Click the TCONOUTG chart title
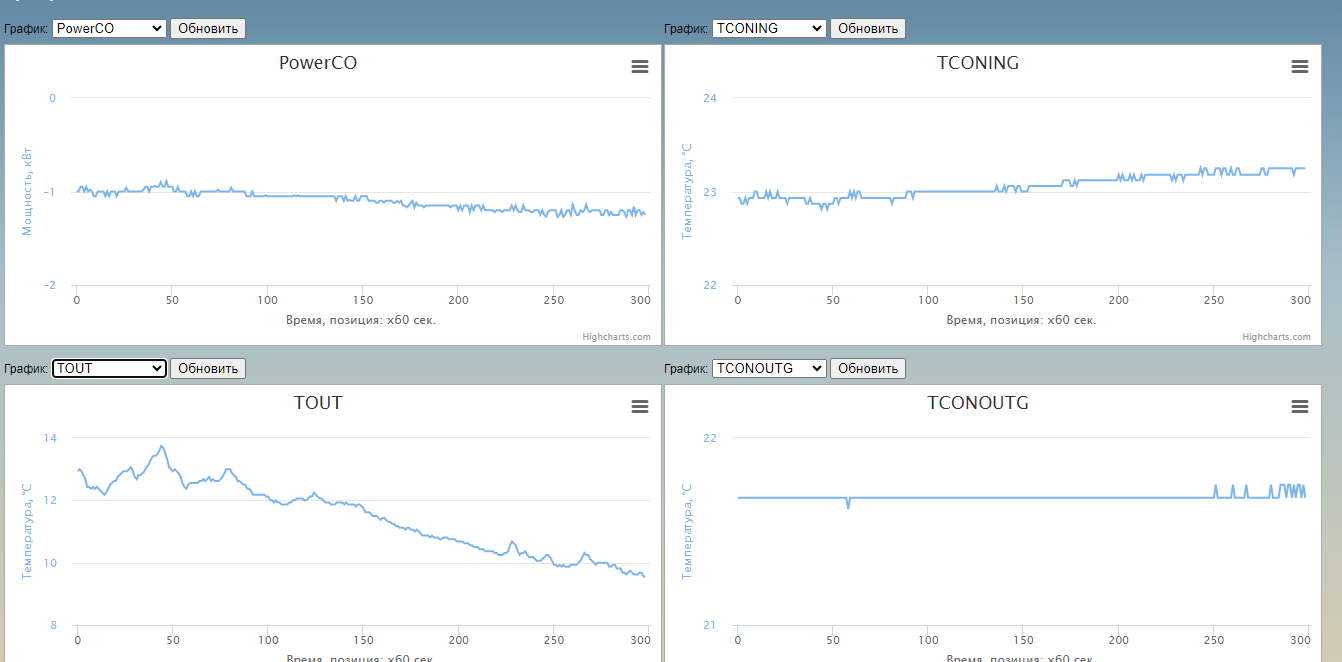Screen dimensions: 1342x662 pyautogui.click(x=978, y=403)
